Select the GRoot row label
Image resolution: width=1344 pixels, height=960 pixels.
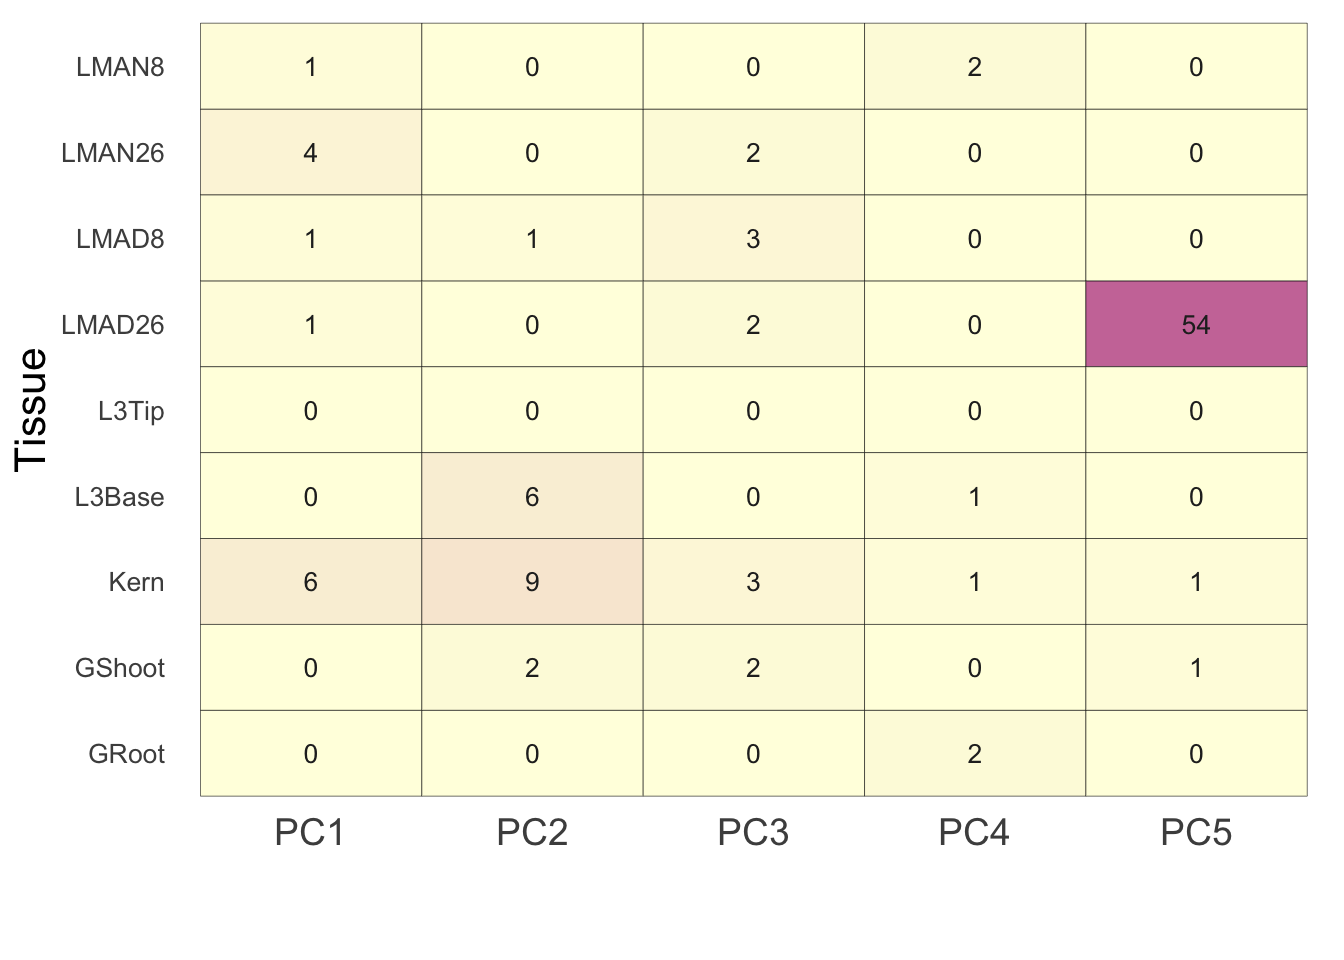point(126,754)
